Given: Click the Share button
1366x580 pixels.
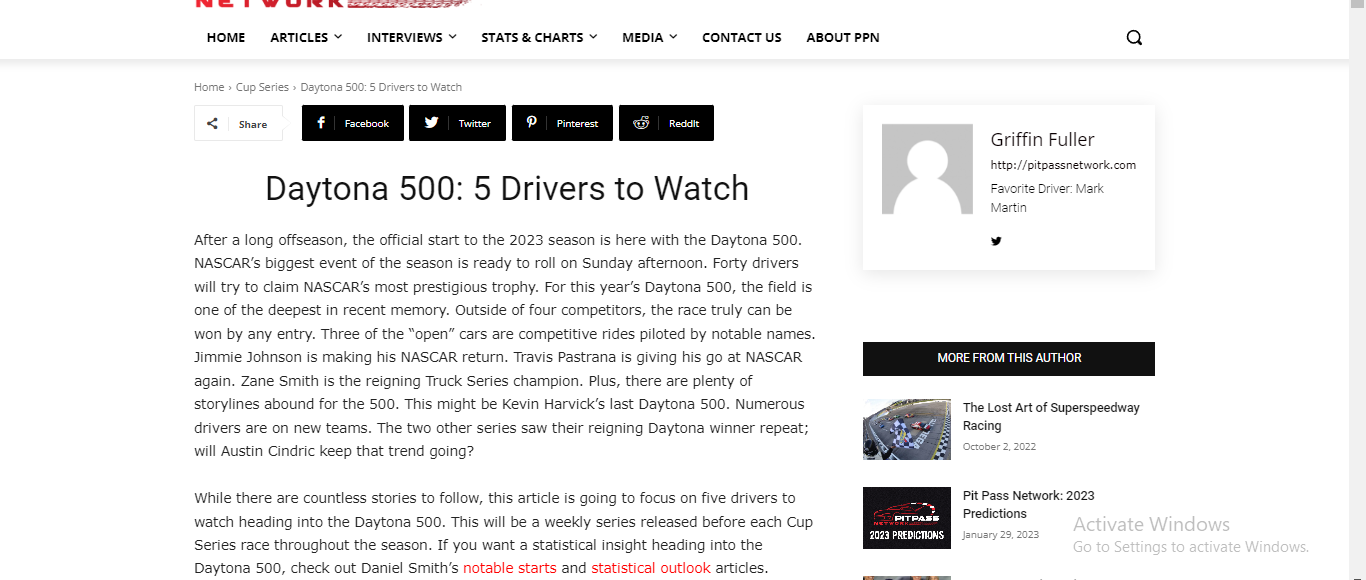Looking at the screenshot, I should pos(238,124).
